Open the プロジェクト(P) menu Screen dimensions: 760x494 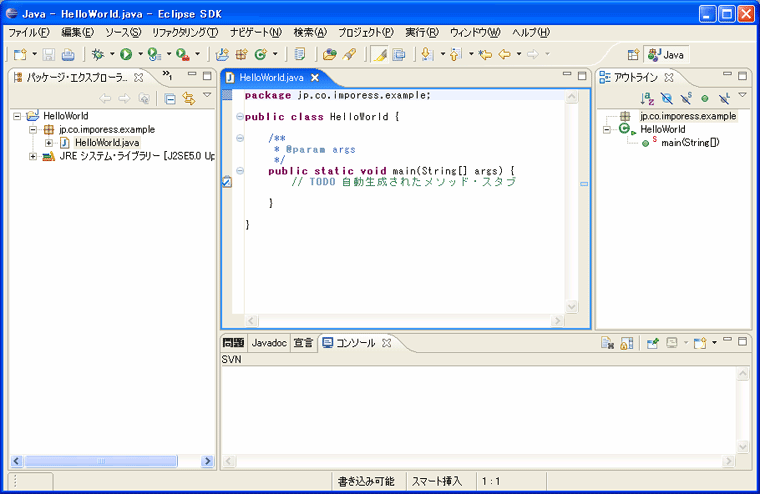pos(366,32)
